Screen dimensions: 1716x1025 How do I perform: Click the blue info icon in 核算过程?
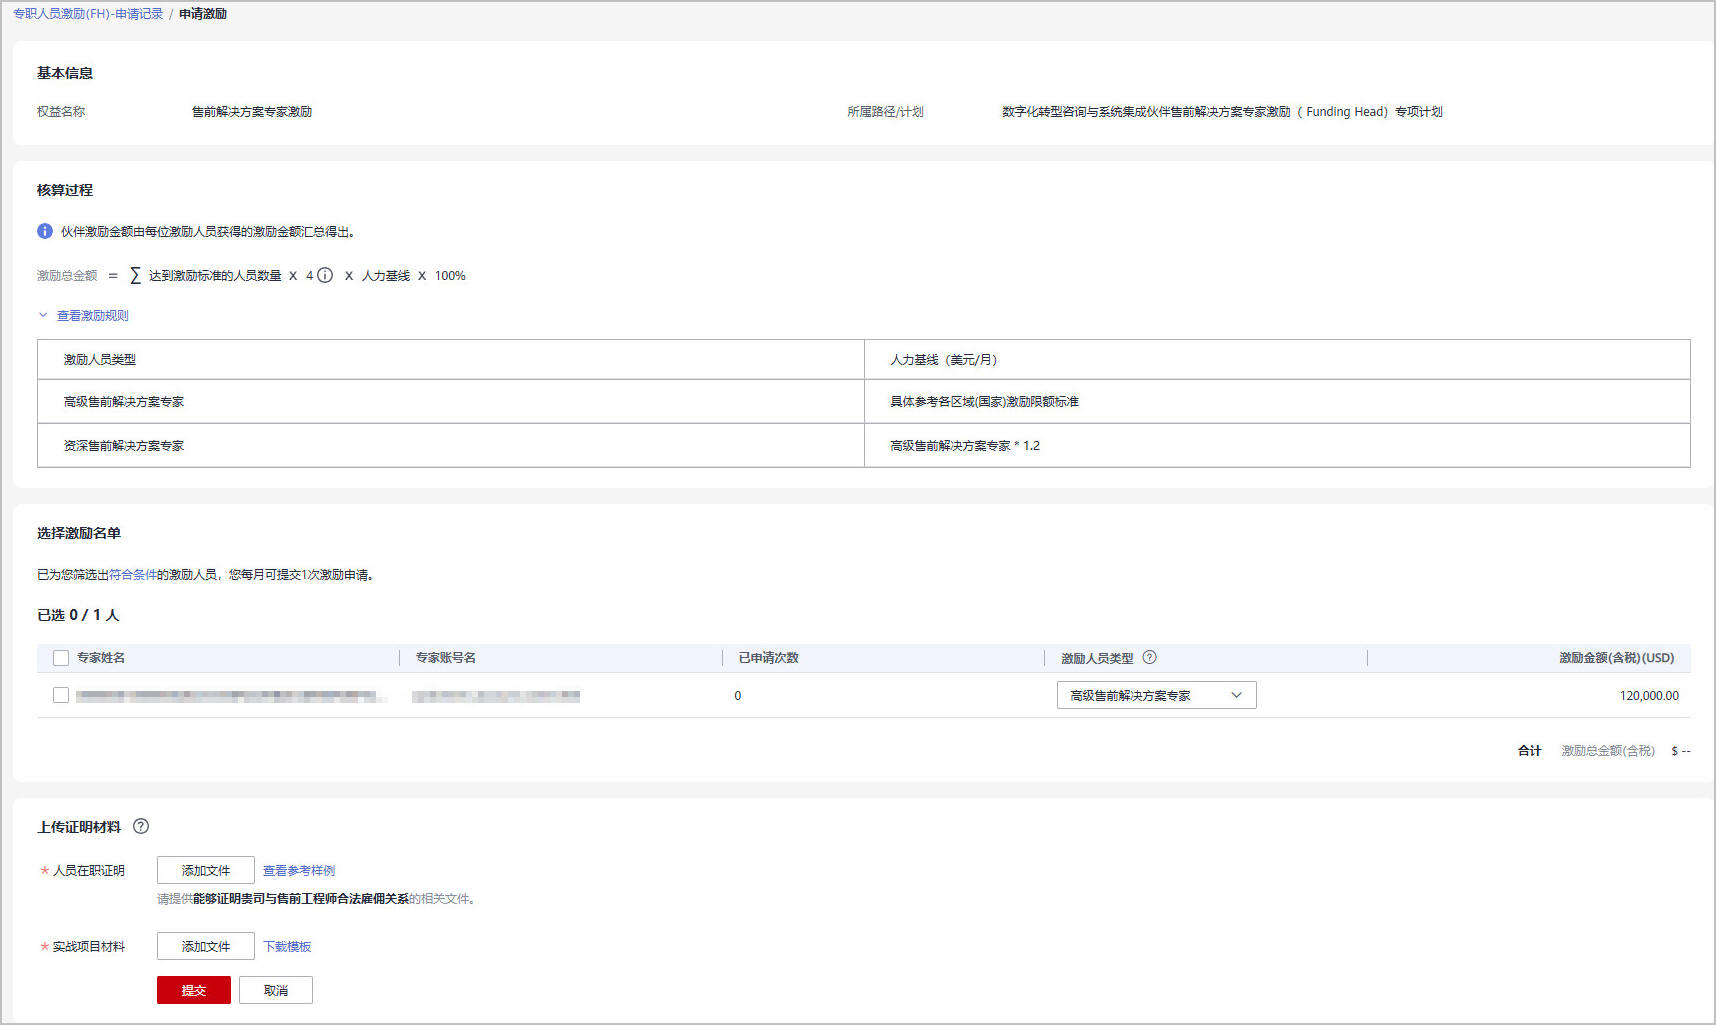(x=45, y=231)
